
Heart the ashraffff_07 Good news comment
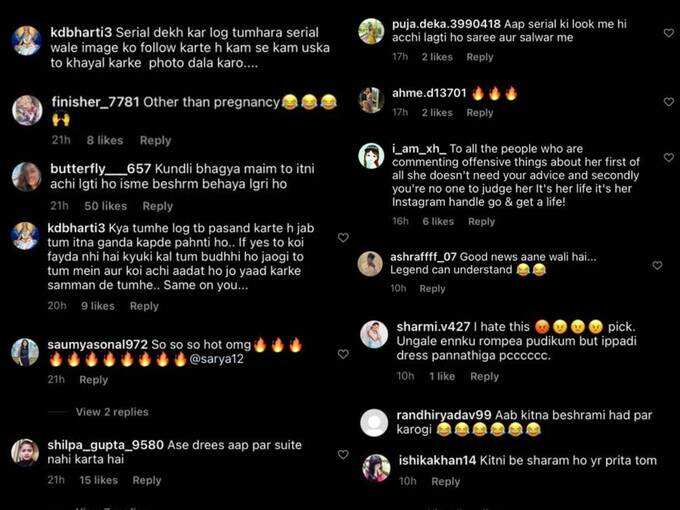657,265
